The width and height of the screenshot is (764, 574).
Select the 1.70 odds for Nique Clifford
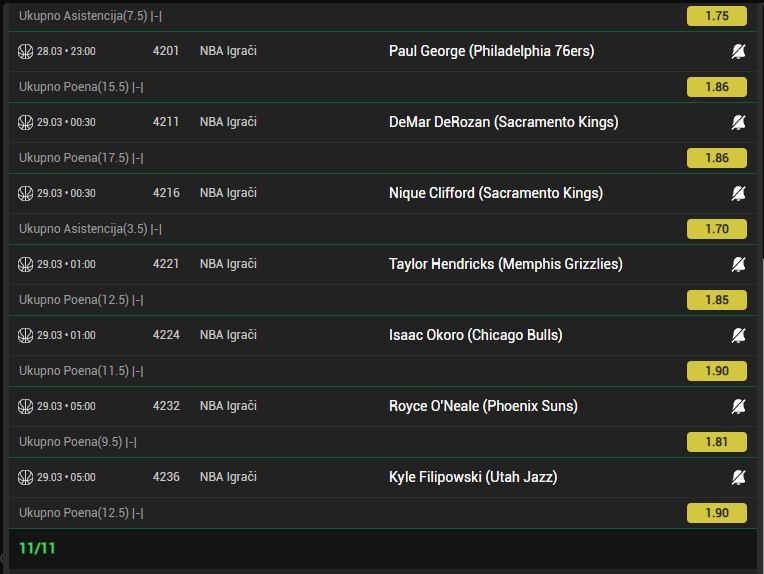717,229
